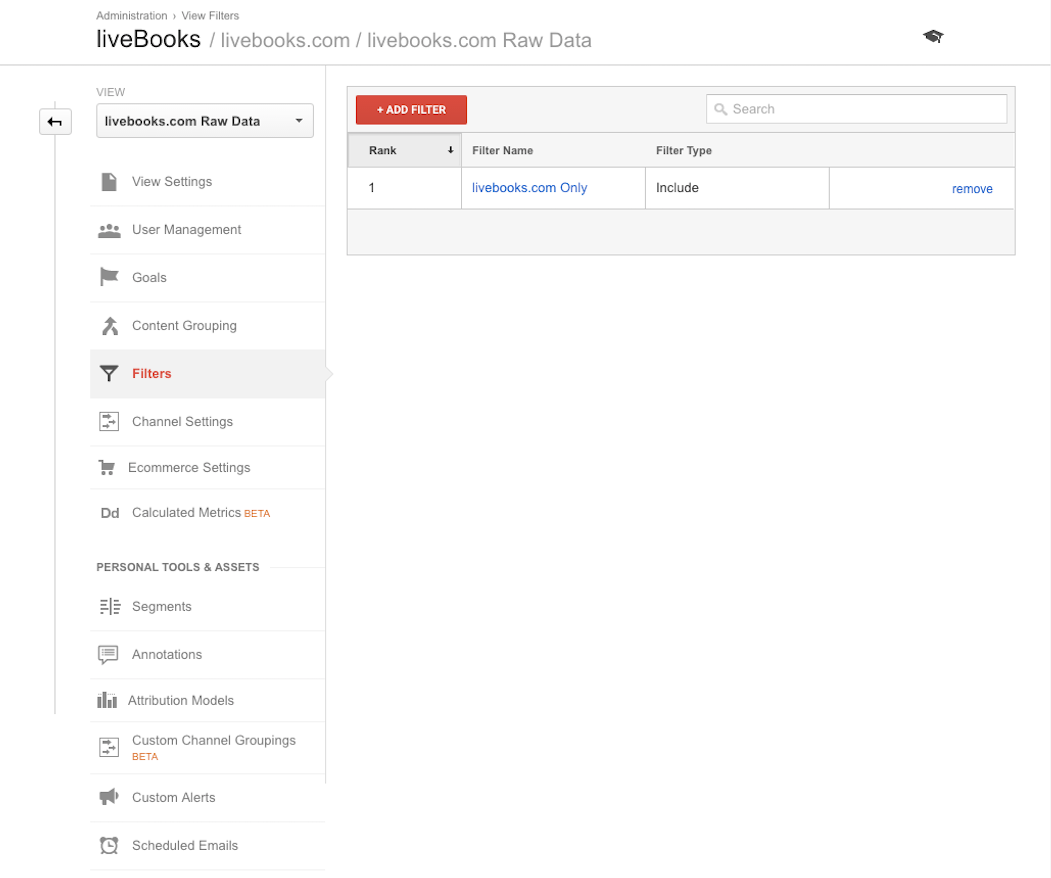Open the livebooks.com Raw Data view dropdown
The height and width of the screenshot is (878, 1051).
(205, 121)
